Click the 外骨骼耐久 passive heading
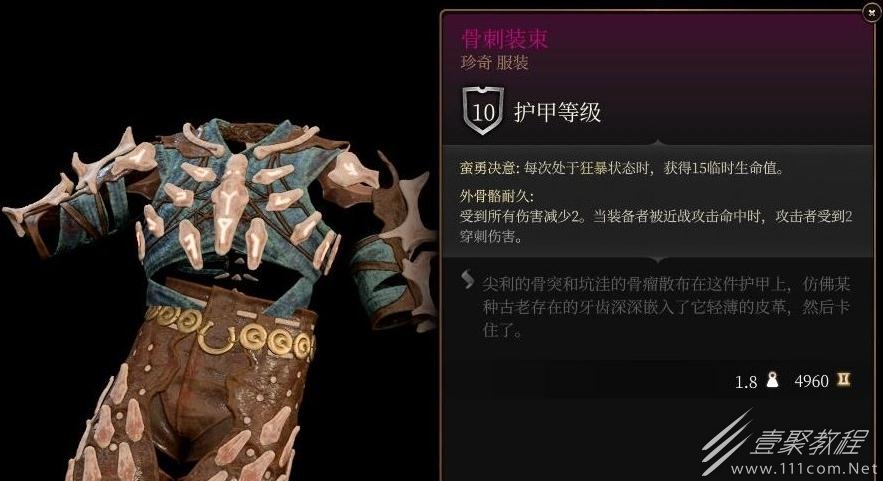The height and width of the screenshot is (481, 883). pos(496,196)
